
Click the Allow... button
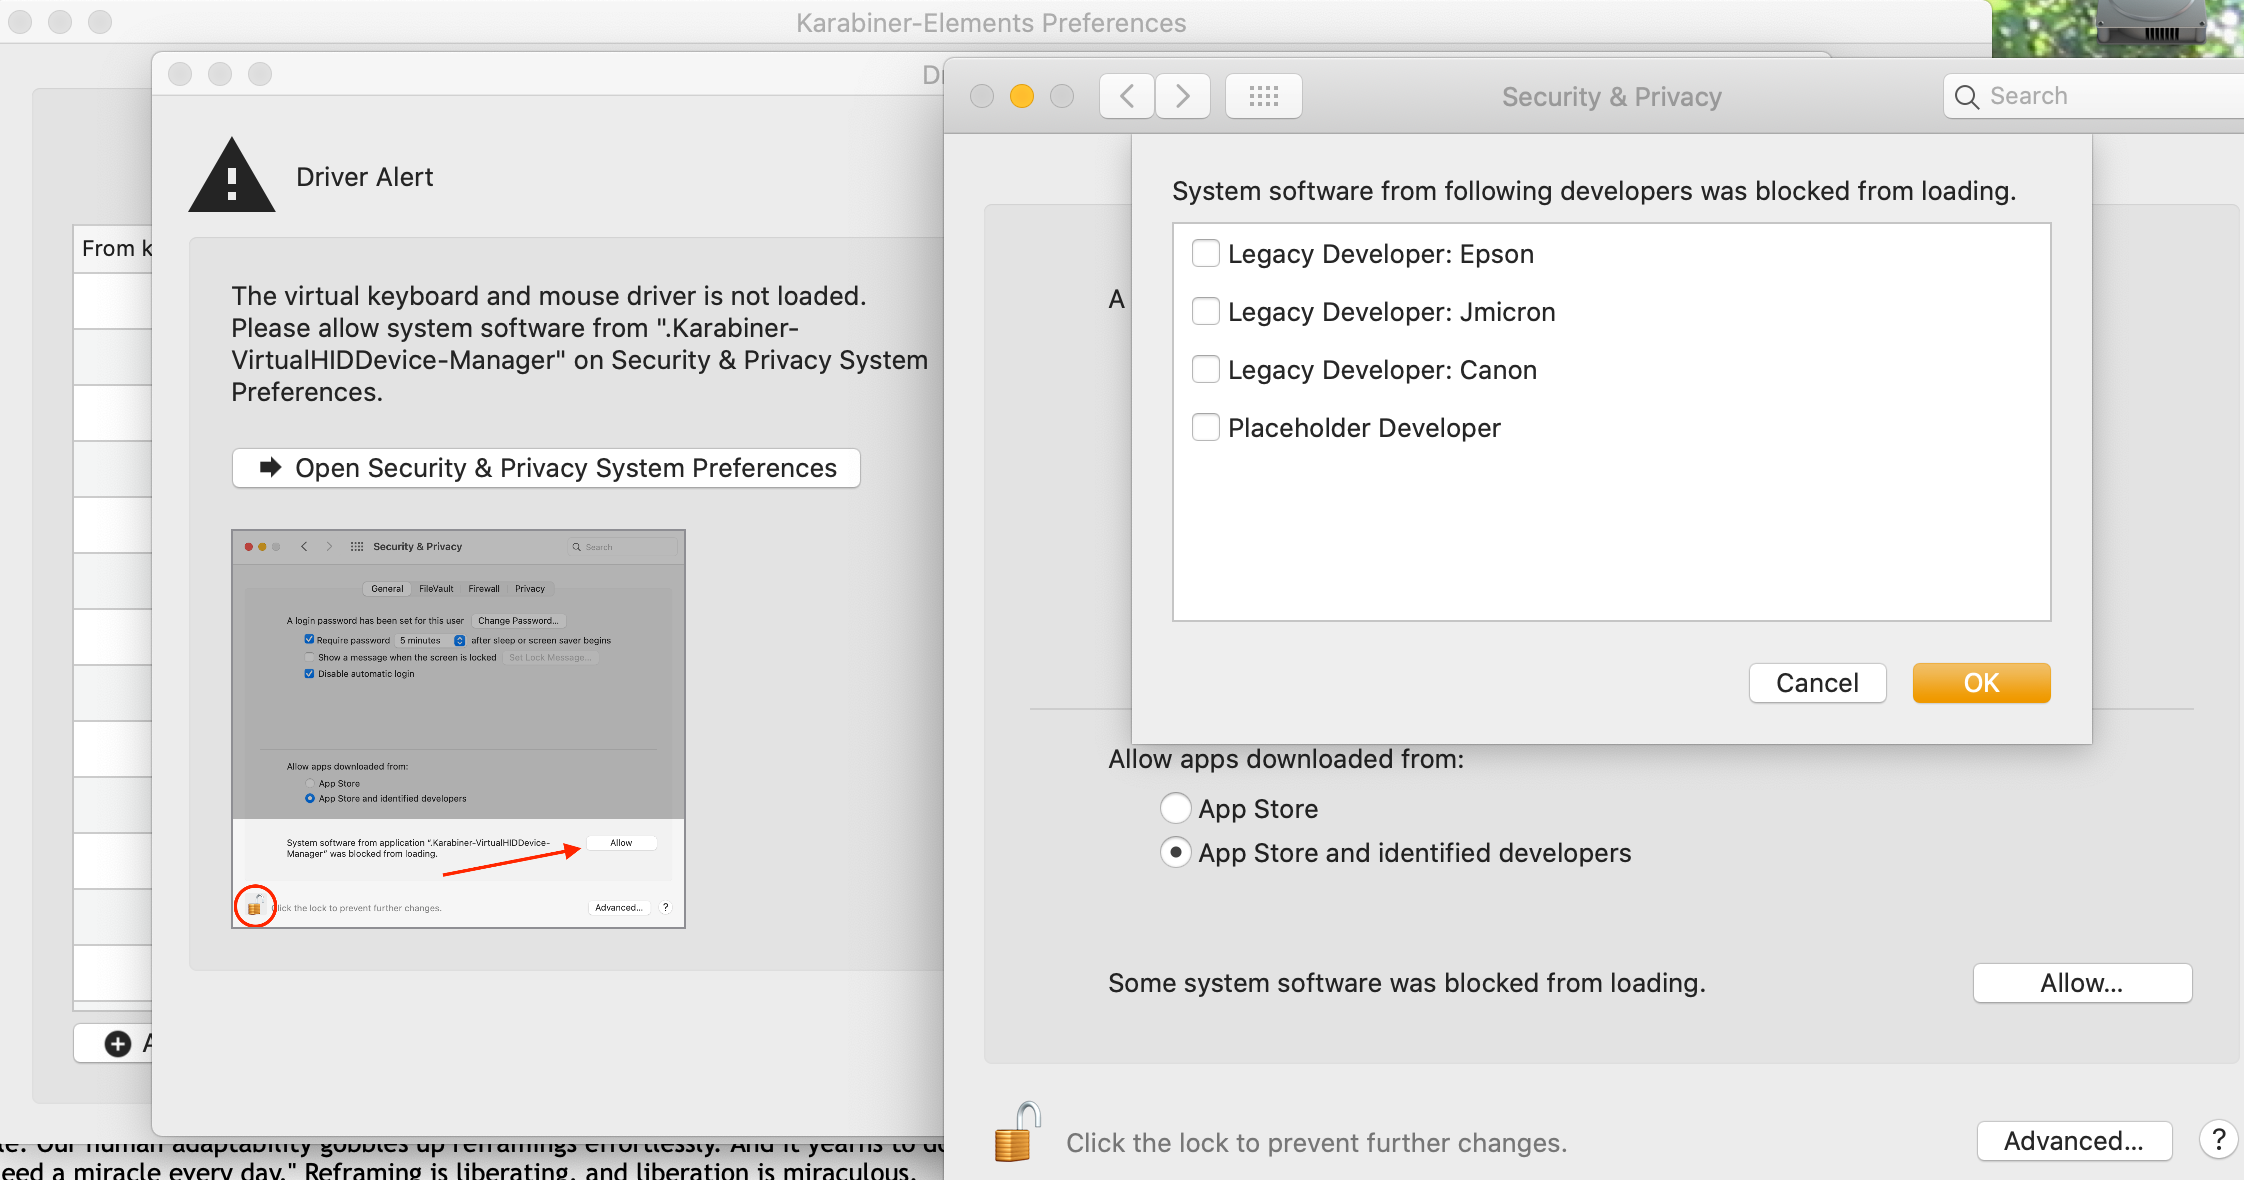(2082, 983)
